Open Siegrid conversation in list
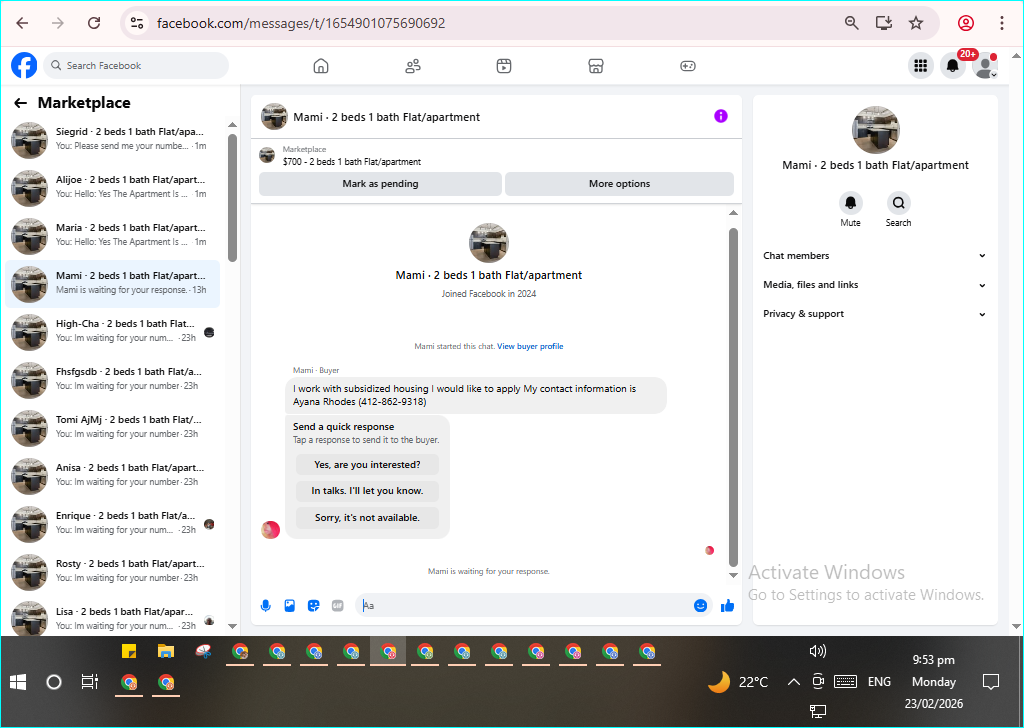 (113, 140)
